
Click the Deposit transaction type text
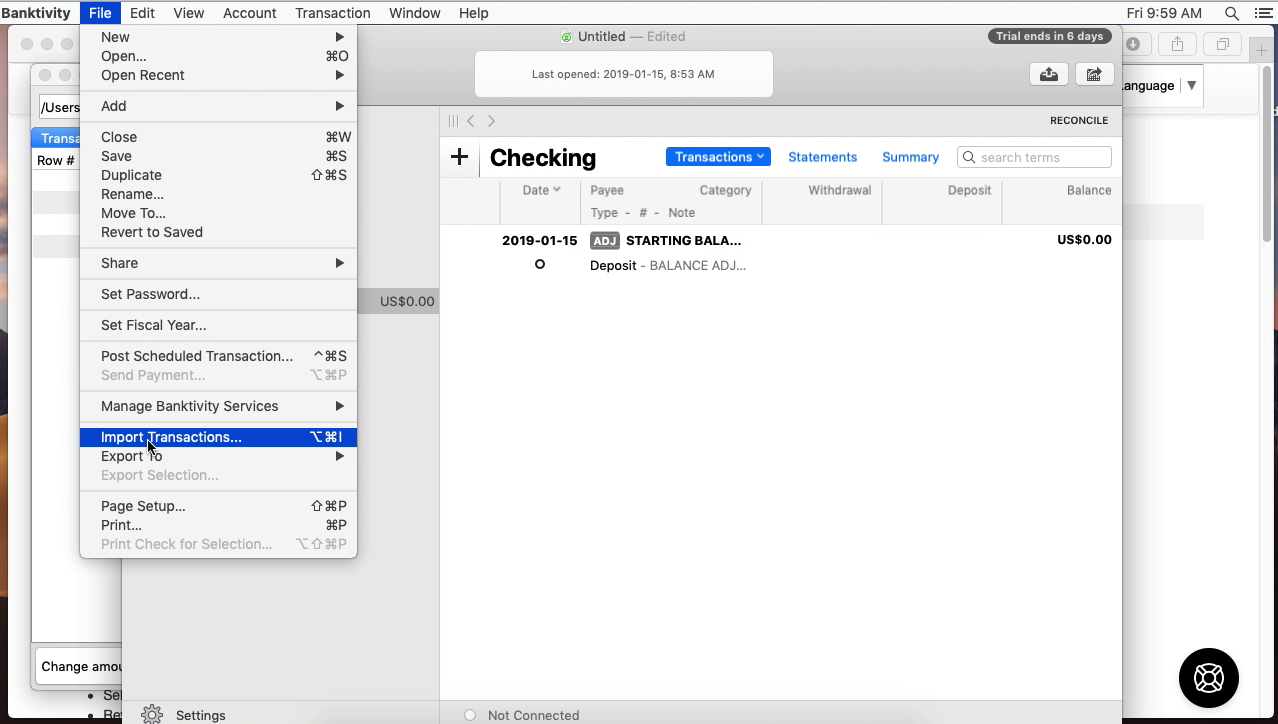pos(613,266)
